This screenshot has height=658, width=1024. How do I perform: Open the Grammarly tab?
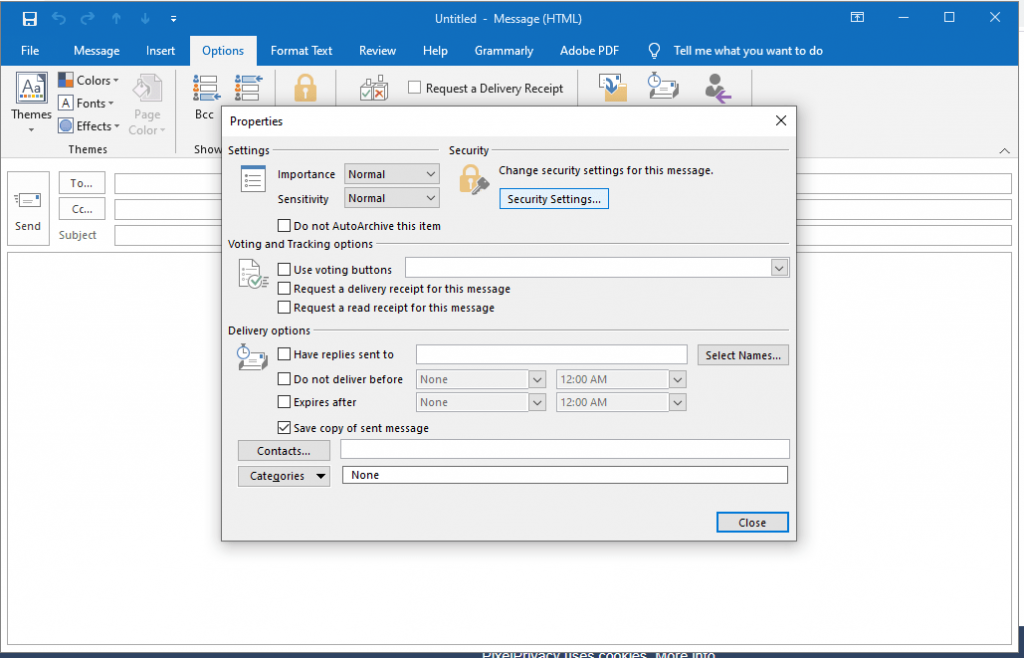504,50
